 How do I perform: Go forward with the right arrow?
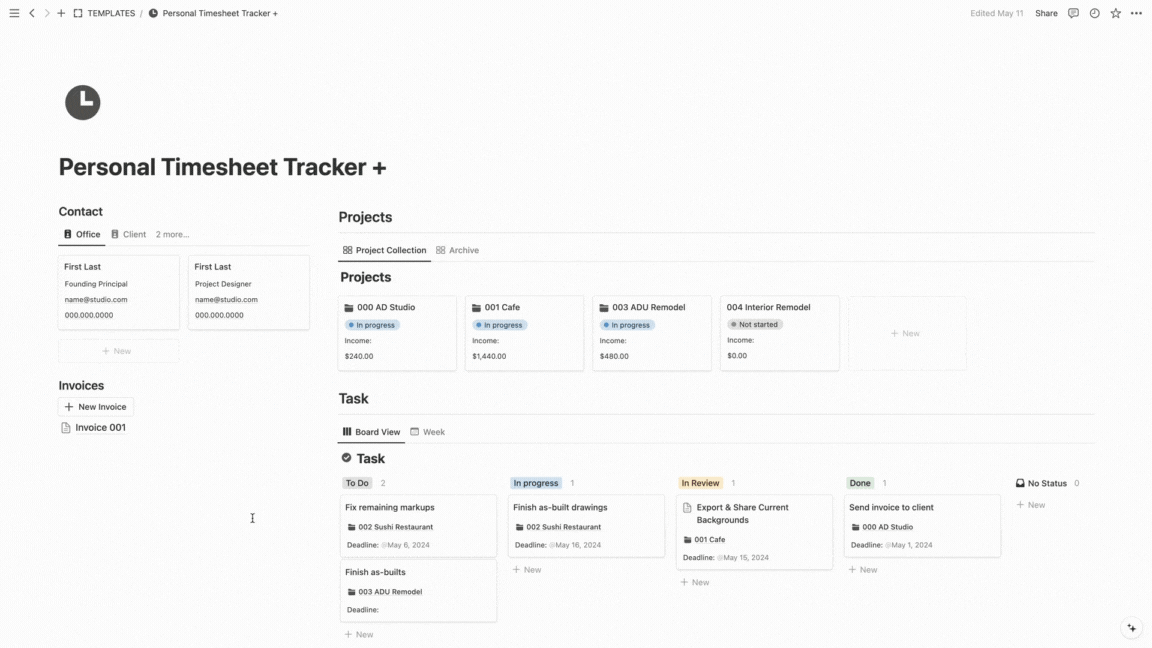(x=46, y=13)
